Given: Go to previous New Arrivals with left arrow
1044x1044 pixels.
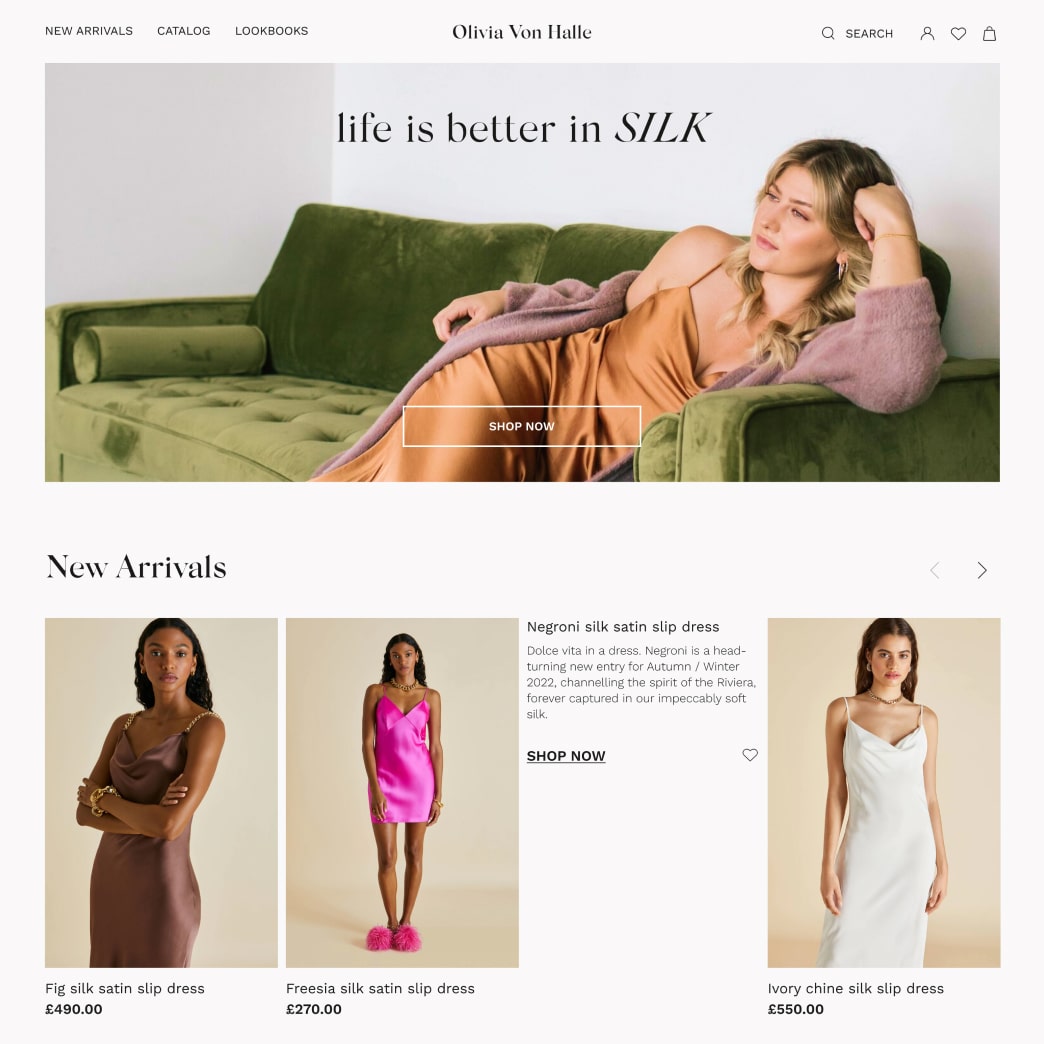Looking at the screenshot, I should pyautogui.click(x=935, y=570).
